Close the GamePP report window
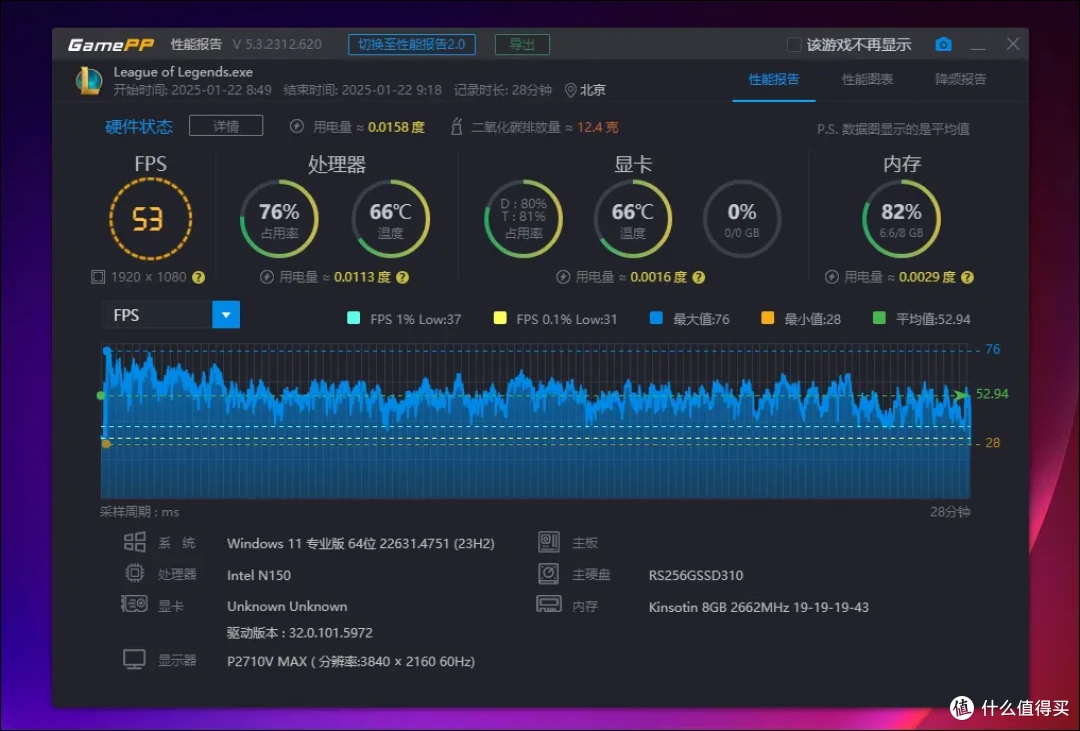This screenshot has width=1080, height=731. [x=1012, y=44]
